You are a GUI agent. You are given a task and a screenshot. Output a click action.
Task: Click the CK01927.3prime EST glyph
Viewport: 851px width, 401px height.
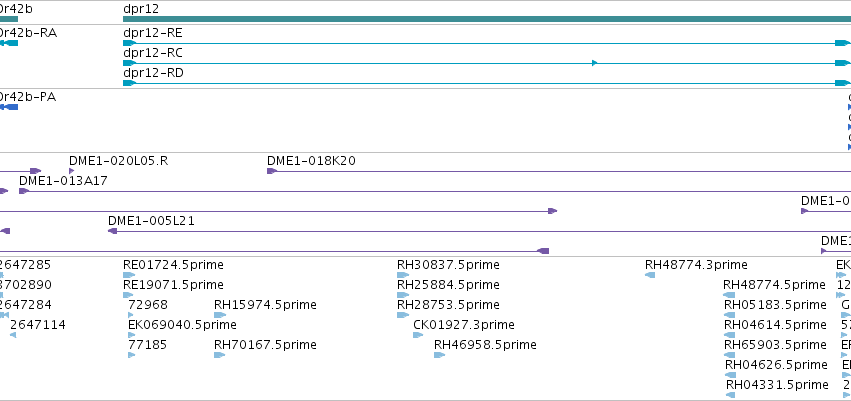pyautogui.click(x=418, y=335)
